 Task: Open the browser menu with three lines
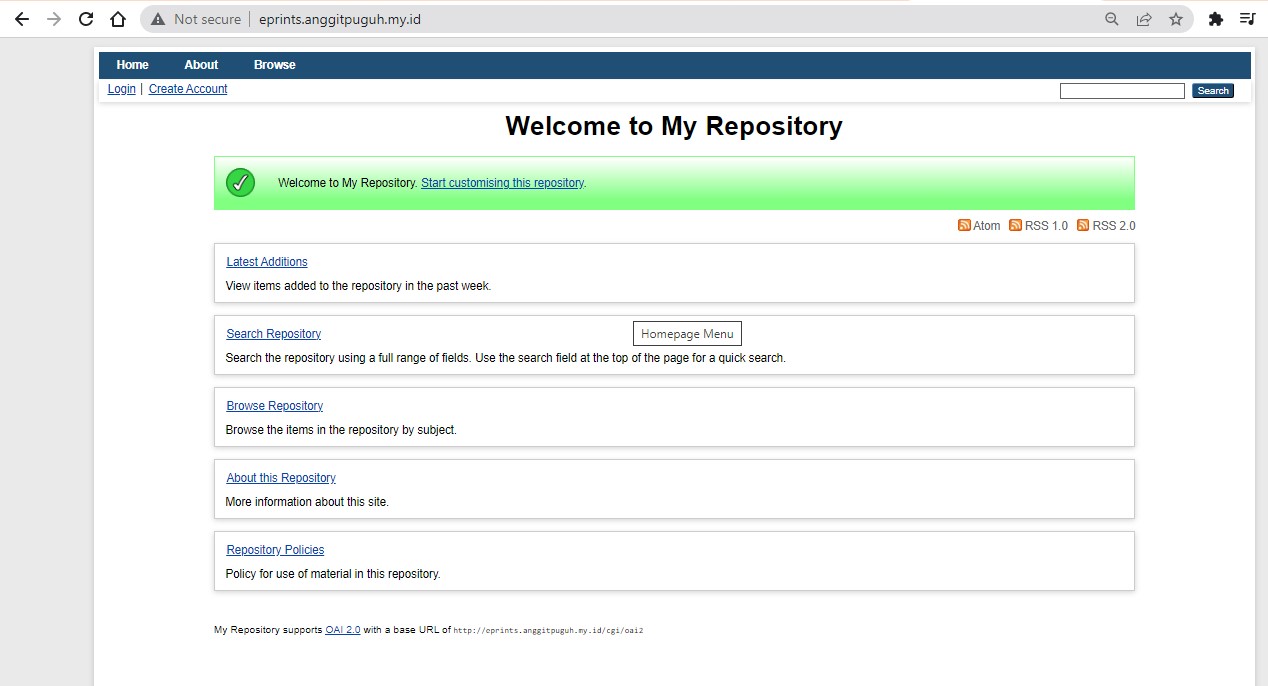(x=1246, y=18)
